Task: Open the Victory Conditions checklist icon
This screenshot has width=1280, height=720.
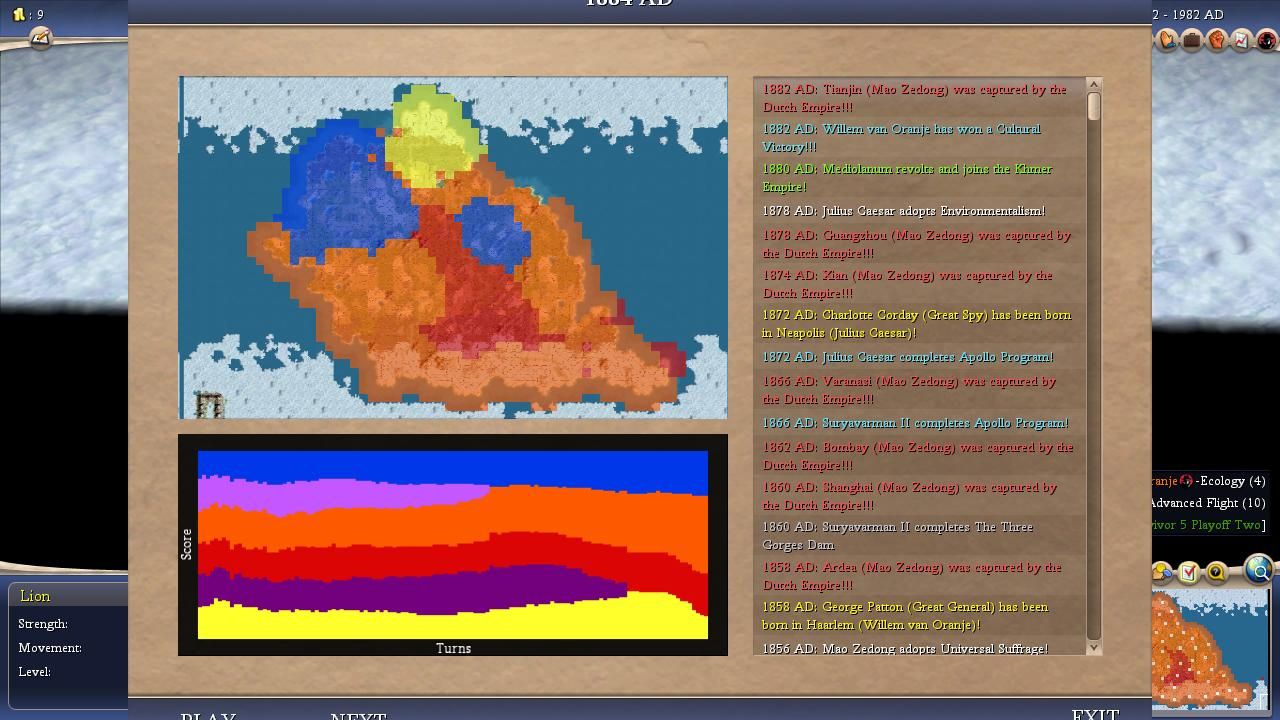Action: [1189, 572]
